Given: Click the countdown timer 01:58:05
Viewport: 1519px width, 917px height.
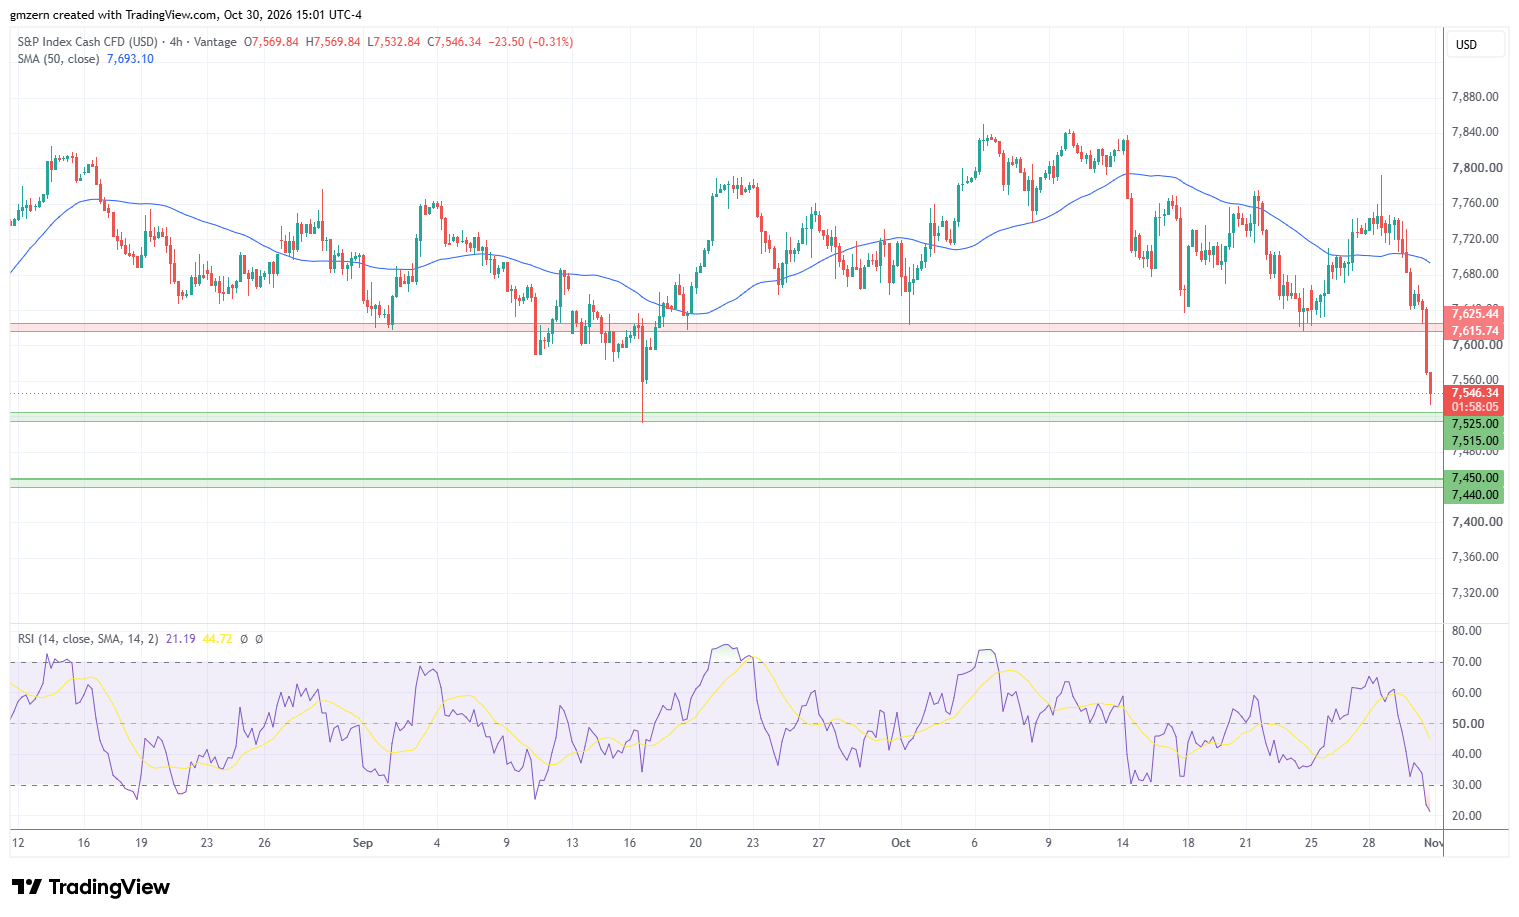Looking at the screenshot, I should (1475, 407).
